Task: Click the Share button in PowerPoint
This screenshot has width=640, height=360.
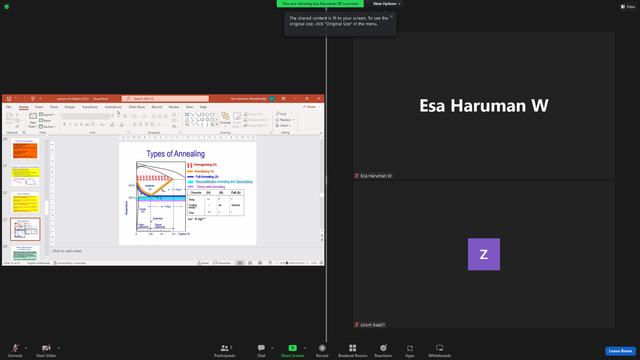Action: point(311,107)
